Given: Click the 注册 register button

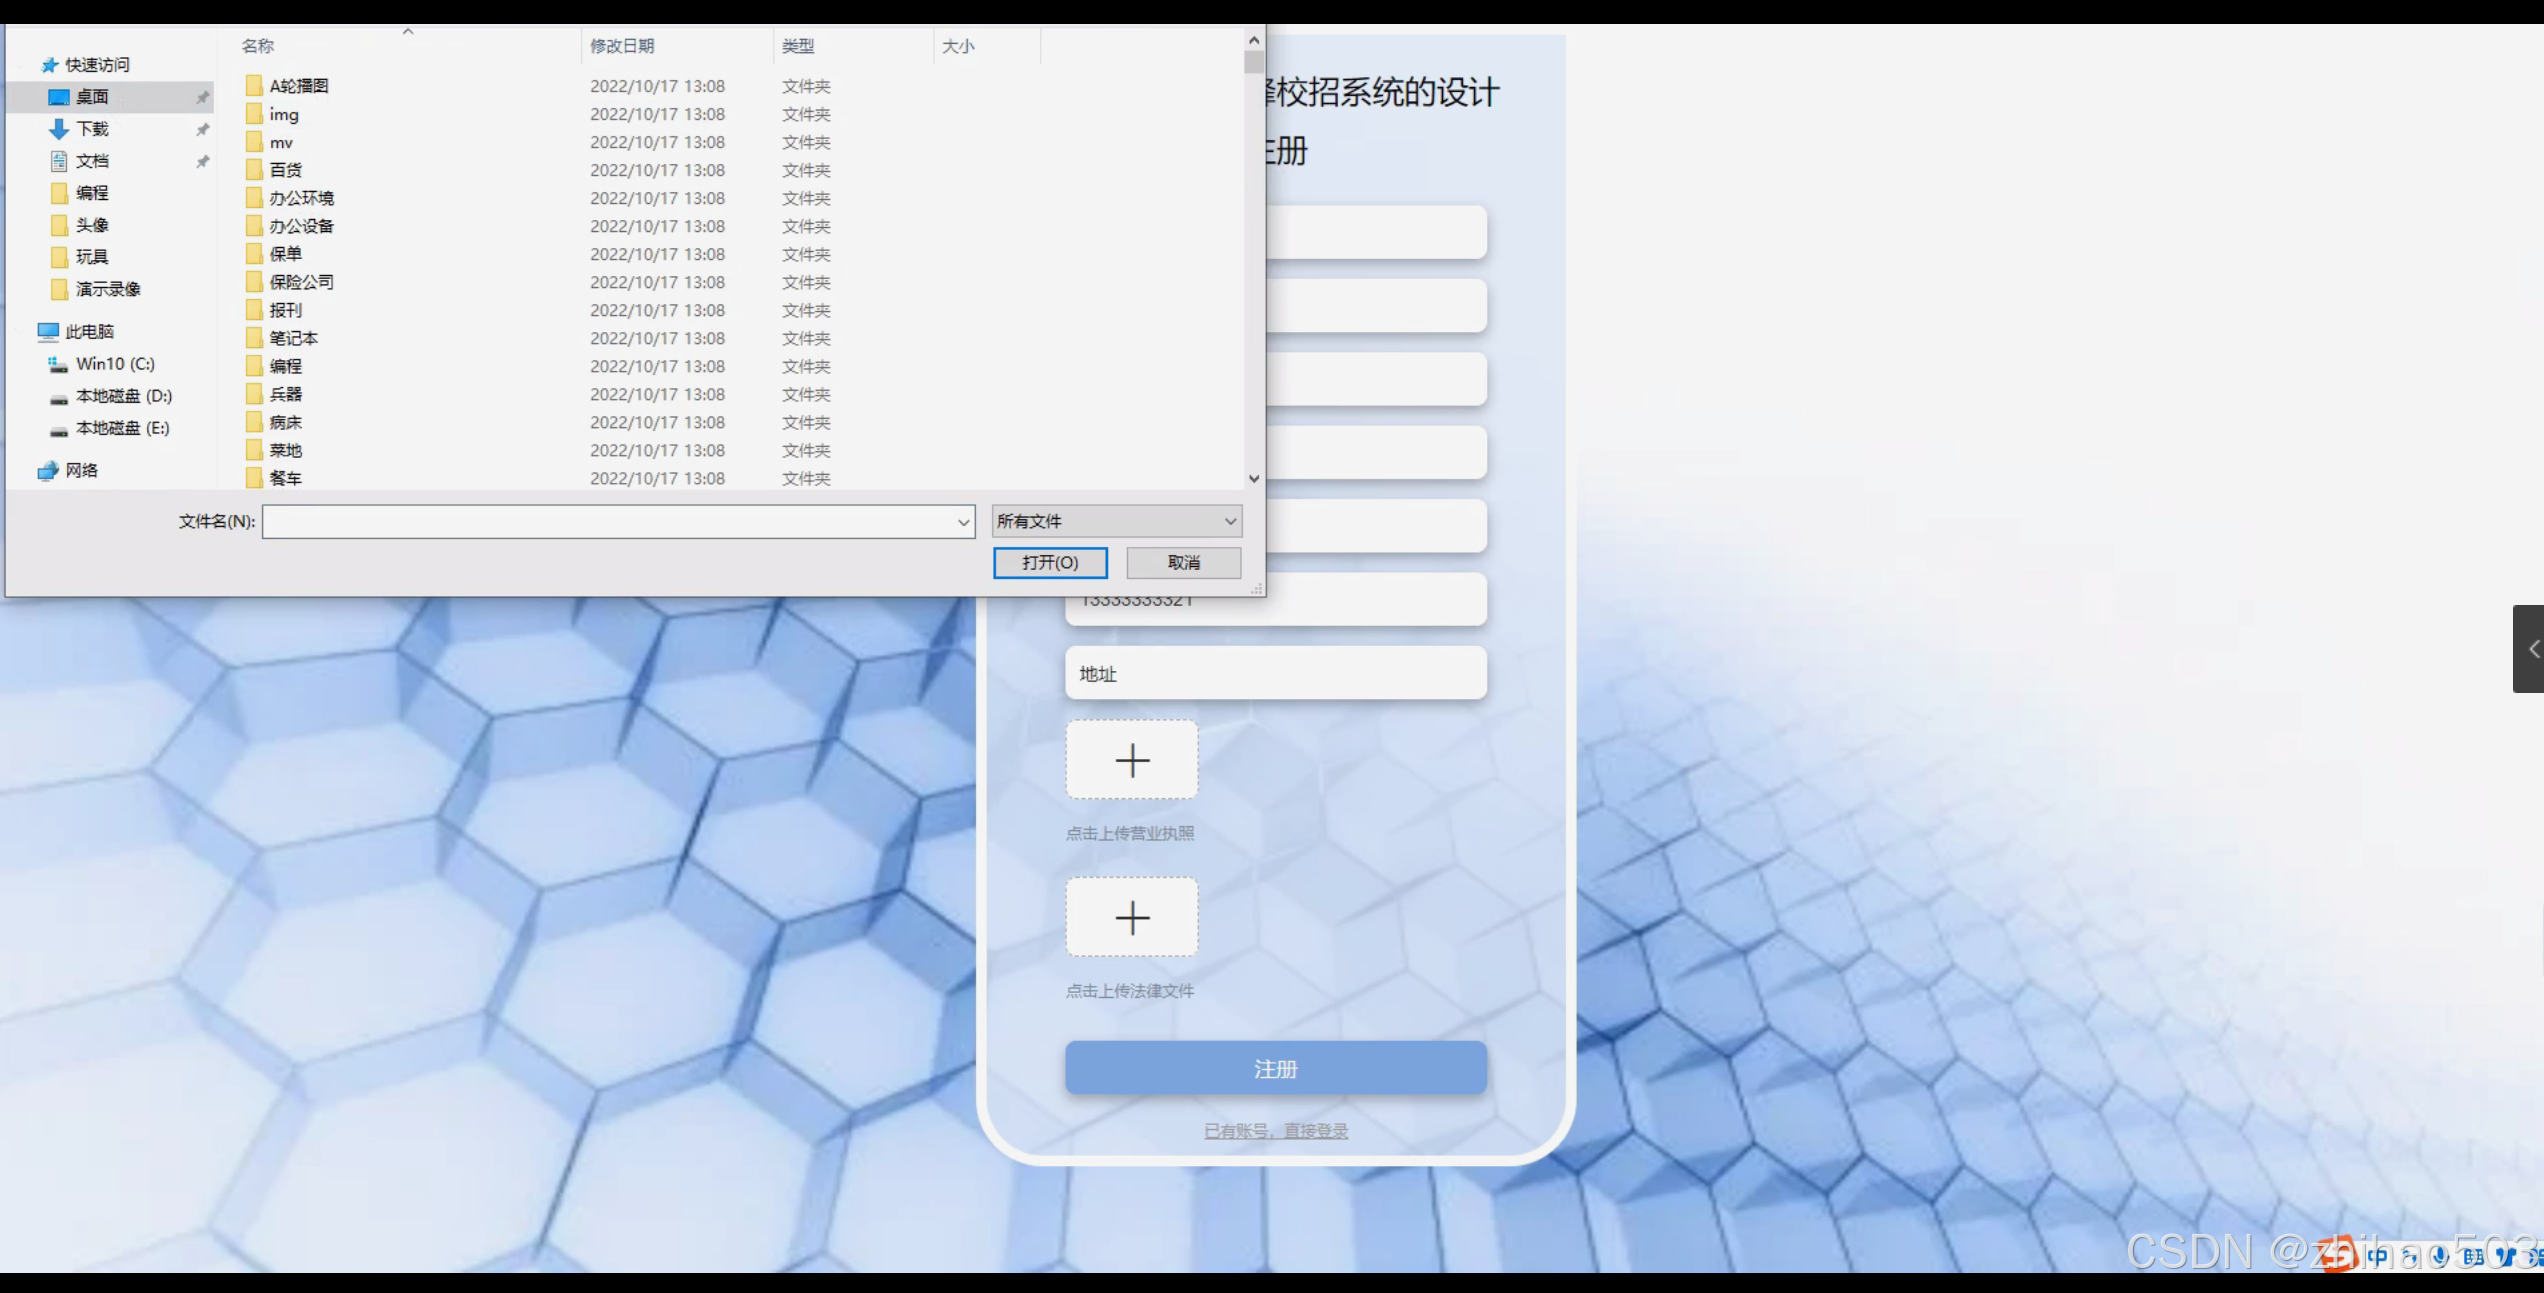Looking at the screenshot, I should click(1275, 1069).
